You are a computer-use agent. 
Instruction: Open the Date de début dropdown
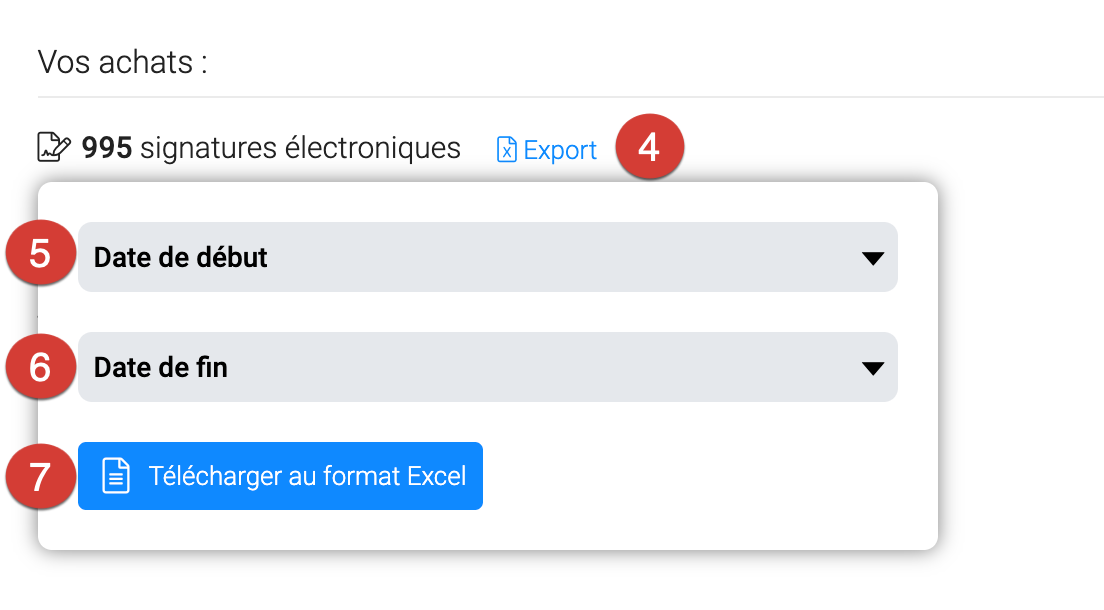coord(487,257)
